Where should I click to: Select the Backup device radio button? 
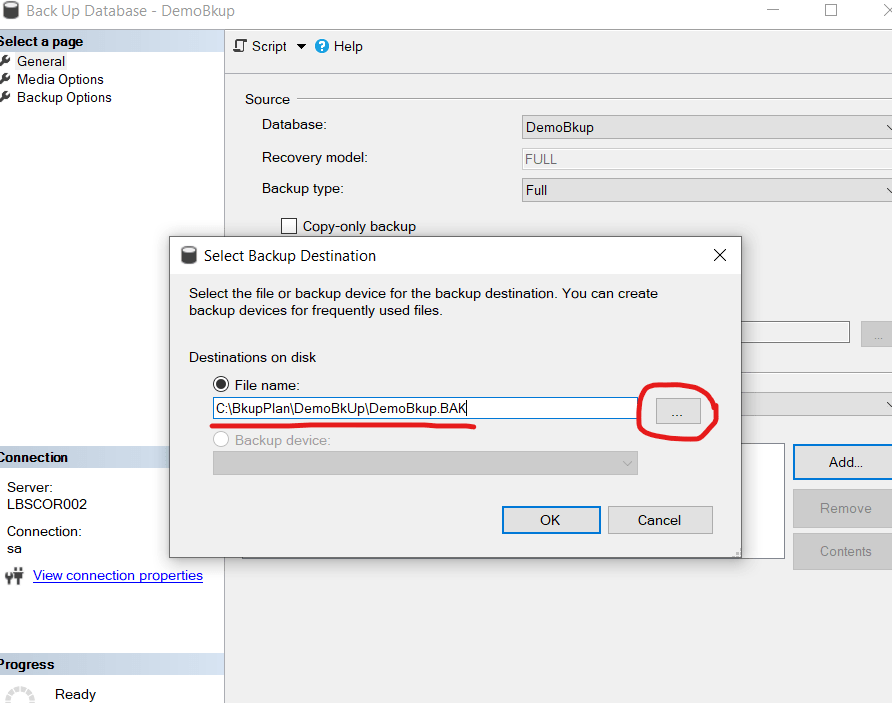click(221, 440)
